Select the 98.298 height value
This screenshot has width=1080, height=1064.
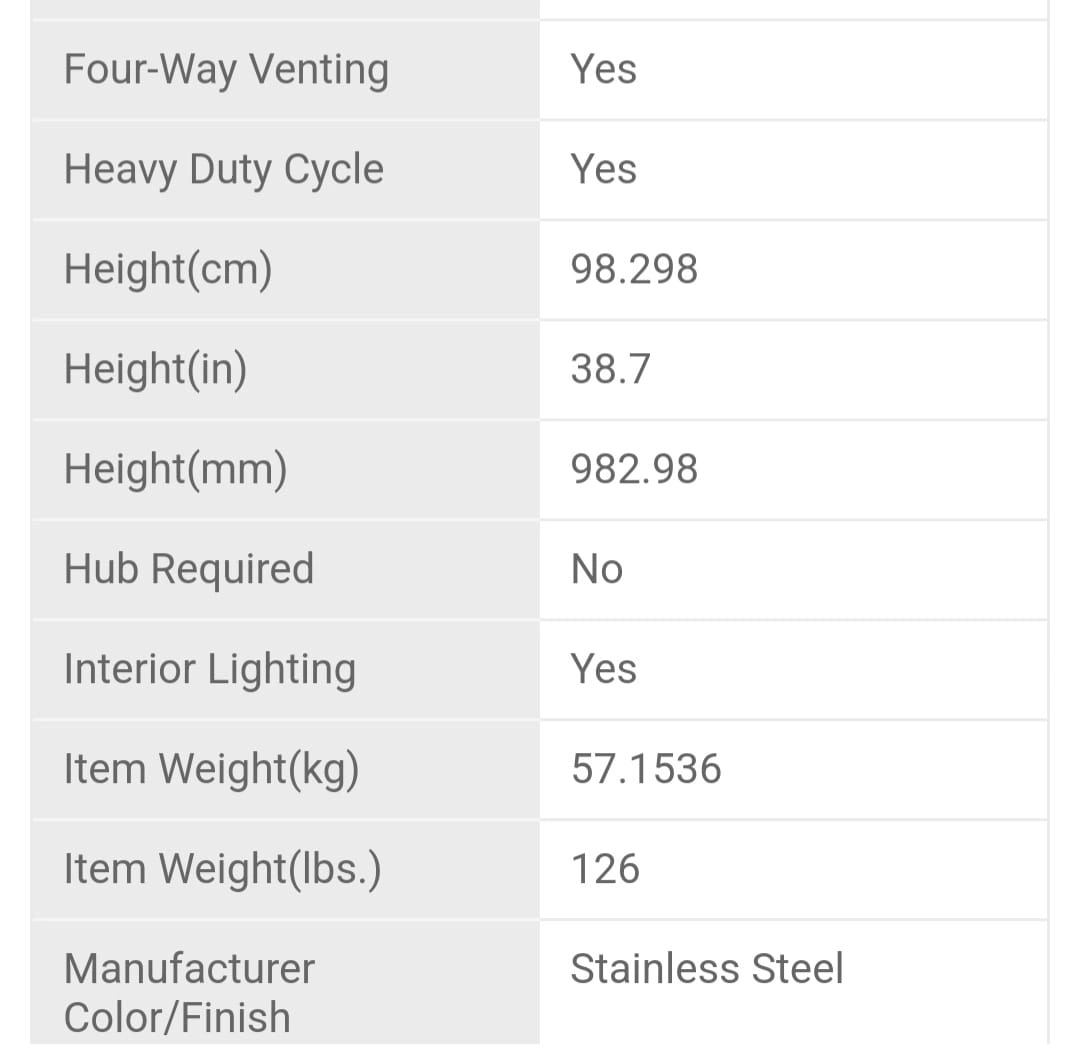(634, 270)
